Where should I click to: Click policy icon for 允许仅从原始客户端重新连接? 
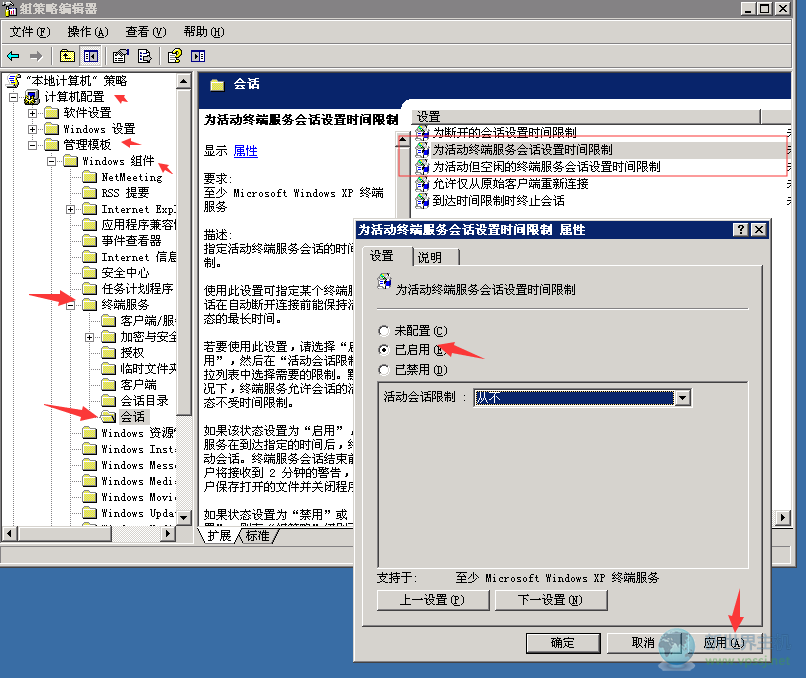(x=422, y=184)
